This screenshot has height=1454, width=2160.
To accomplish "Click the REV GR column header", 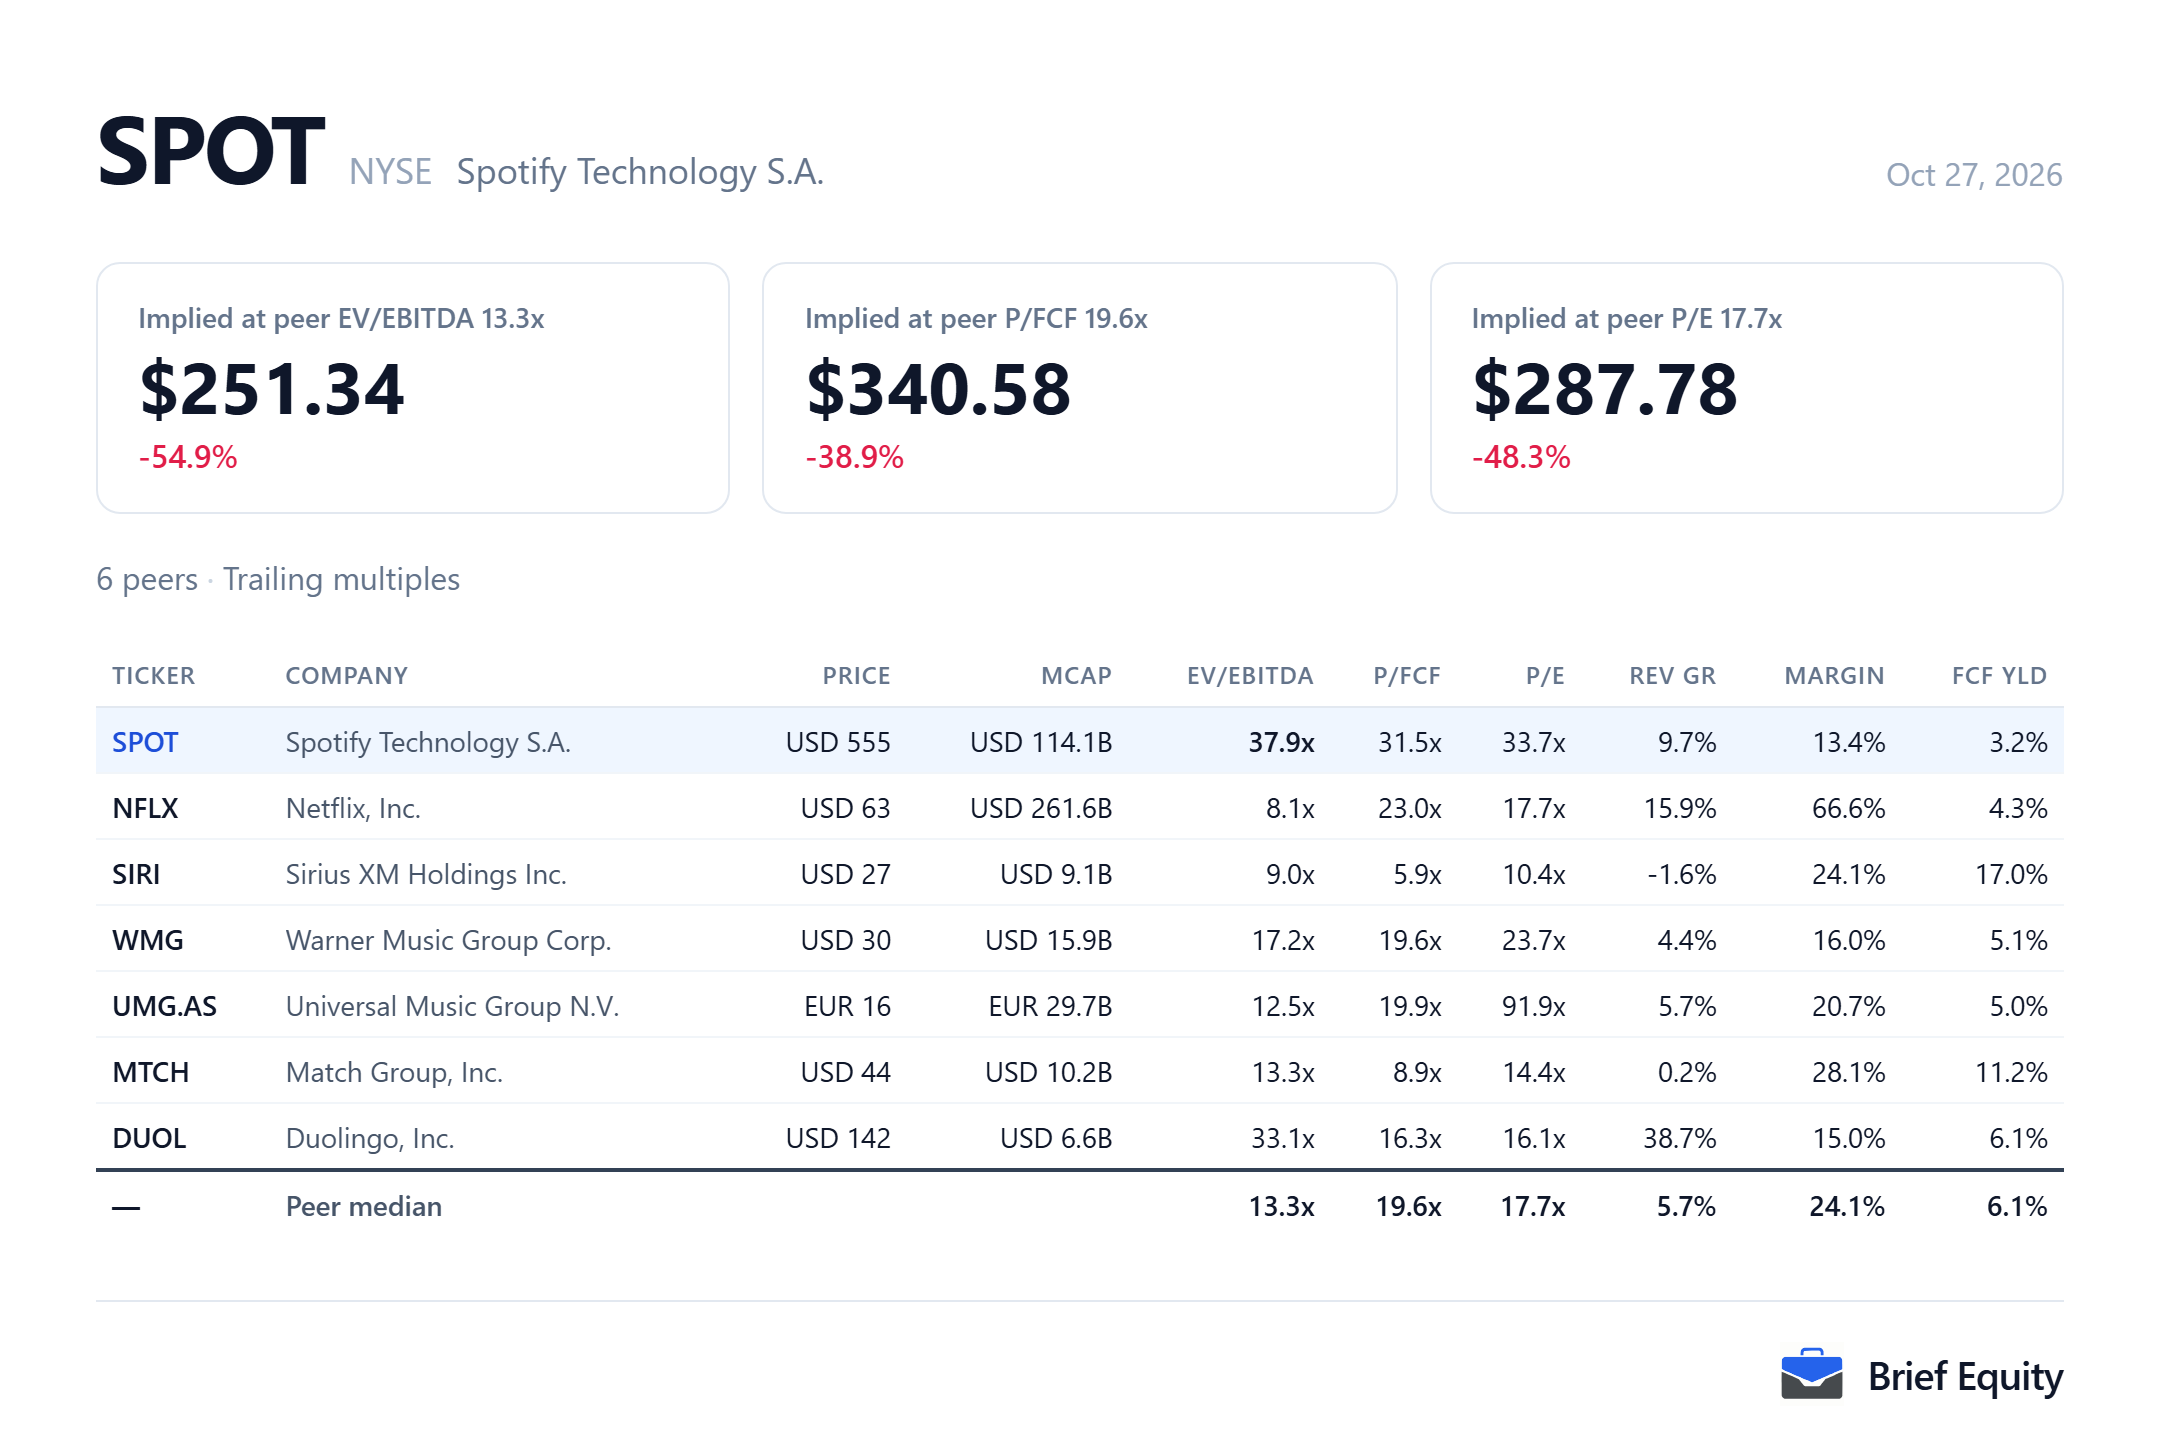I will point(1673,676).
